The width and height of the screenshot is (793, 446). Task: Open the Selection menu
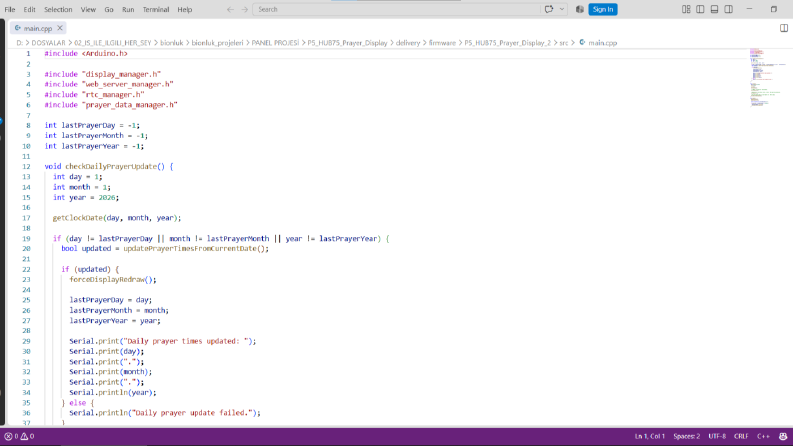pyautogui.click(x=58, y=9)
